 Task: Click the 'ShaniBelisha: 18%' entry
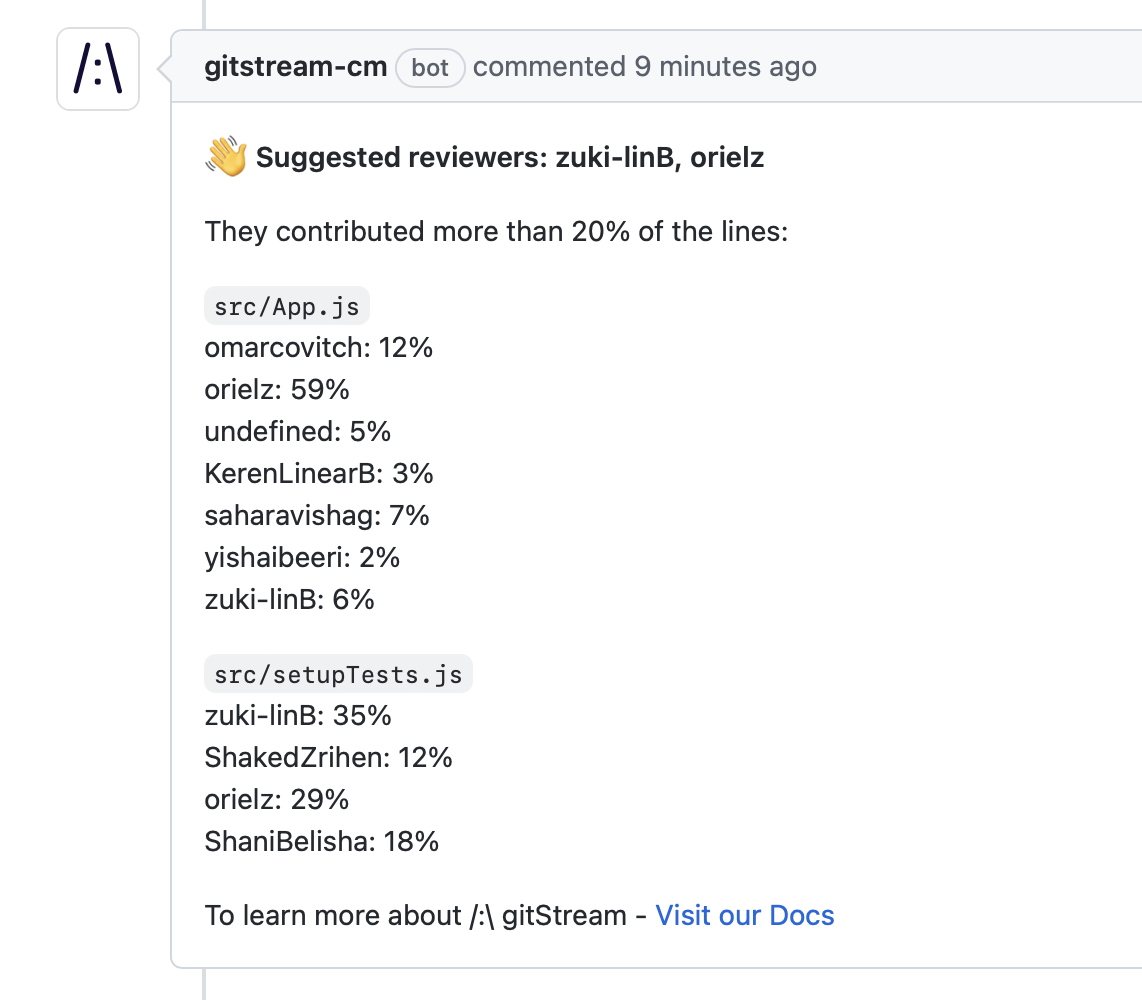(321, 841)
